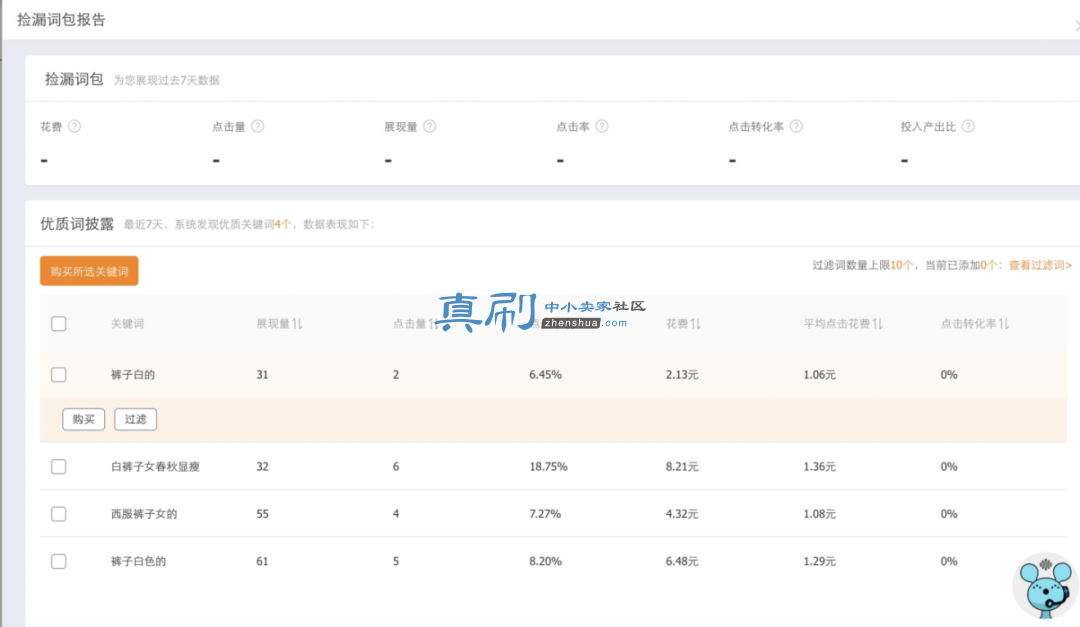1080x627 pixels.
Task: Check the box for keyword 裤子白的
Action: pyautogui.click(x=59, y=374)
